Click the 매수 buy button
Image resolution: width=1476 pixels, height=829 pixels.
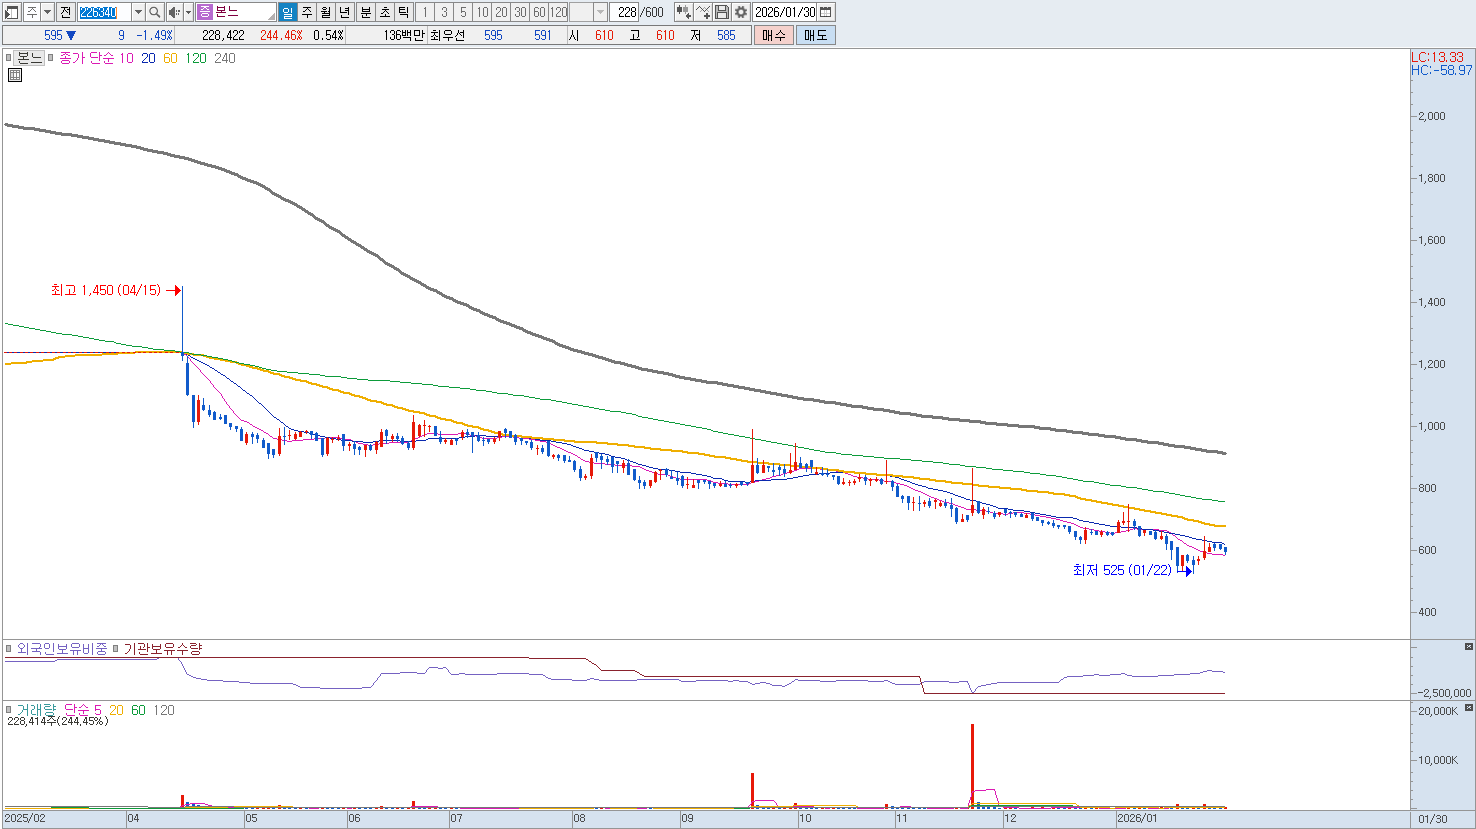click(773, 35)
